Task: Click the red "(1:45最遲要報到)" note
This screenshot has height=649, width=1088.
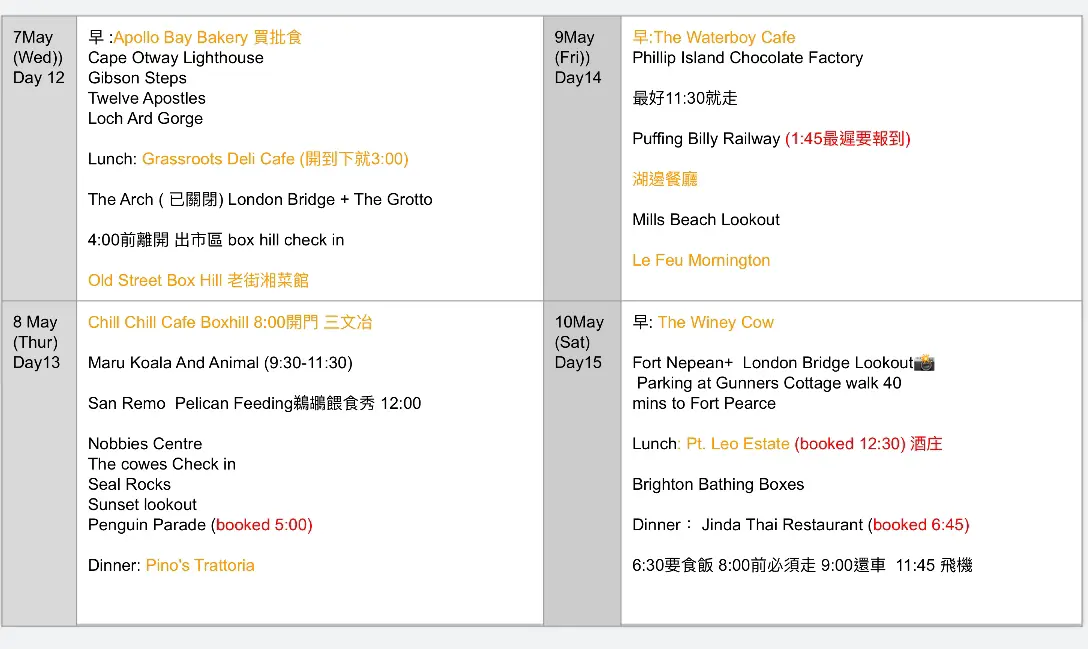Action: (848, 139)
